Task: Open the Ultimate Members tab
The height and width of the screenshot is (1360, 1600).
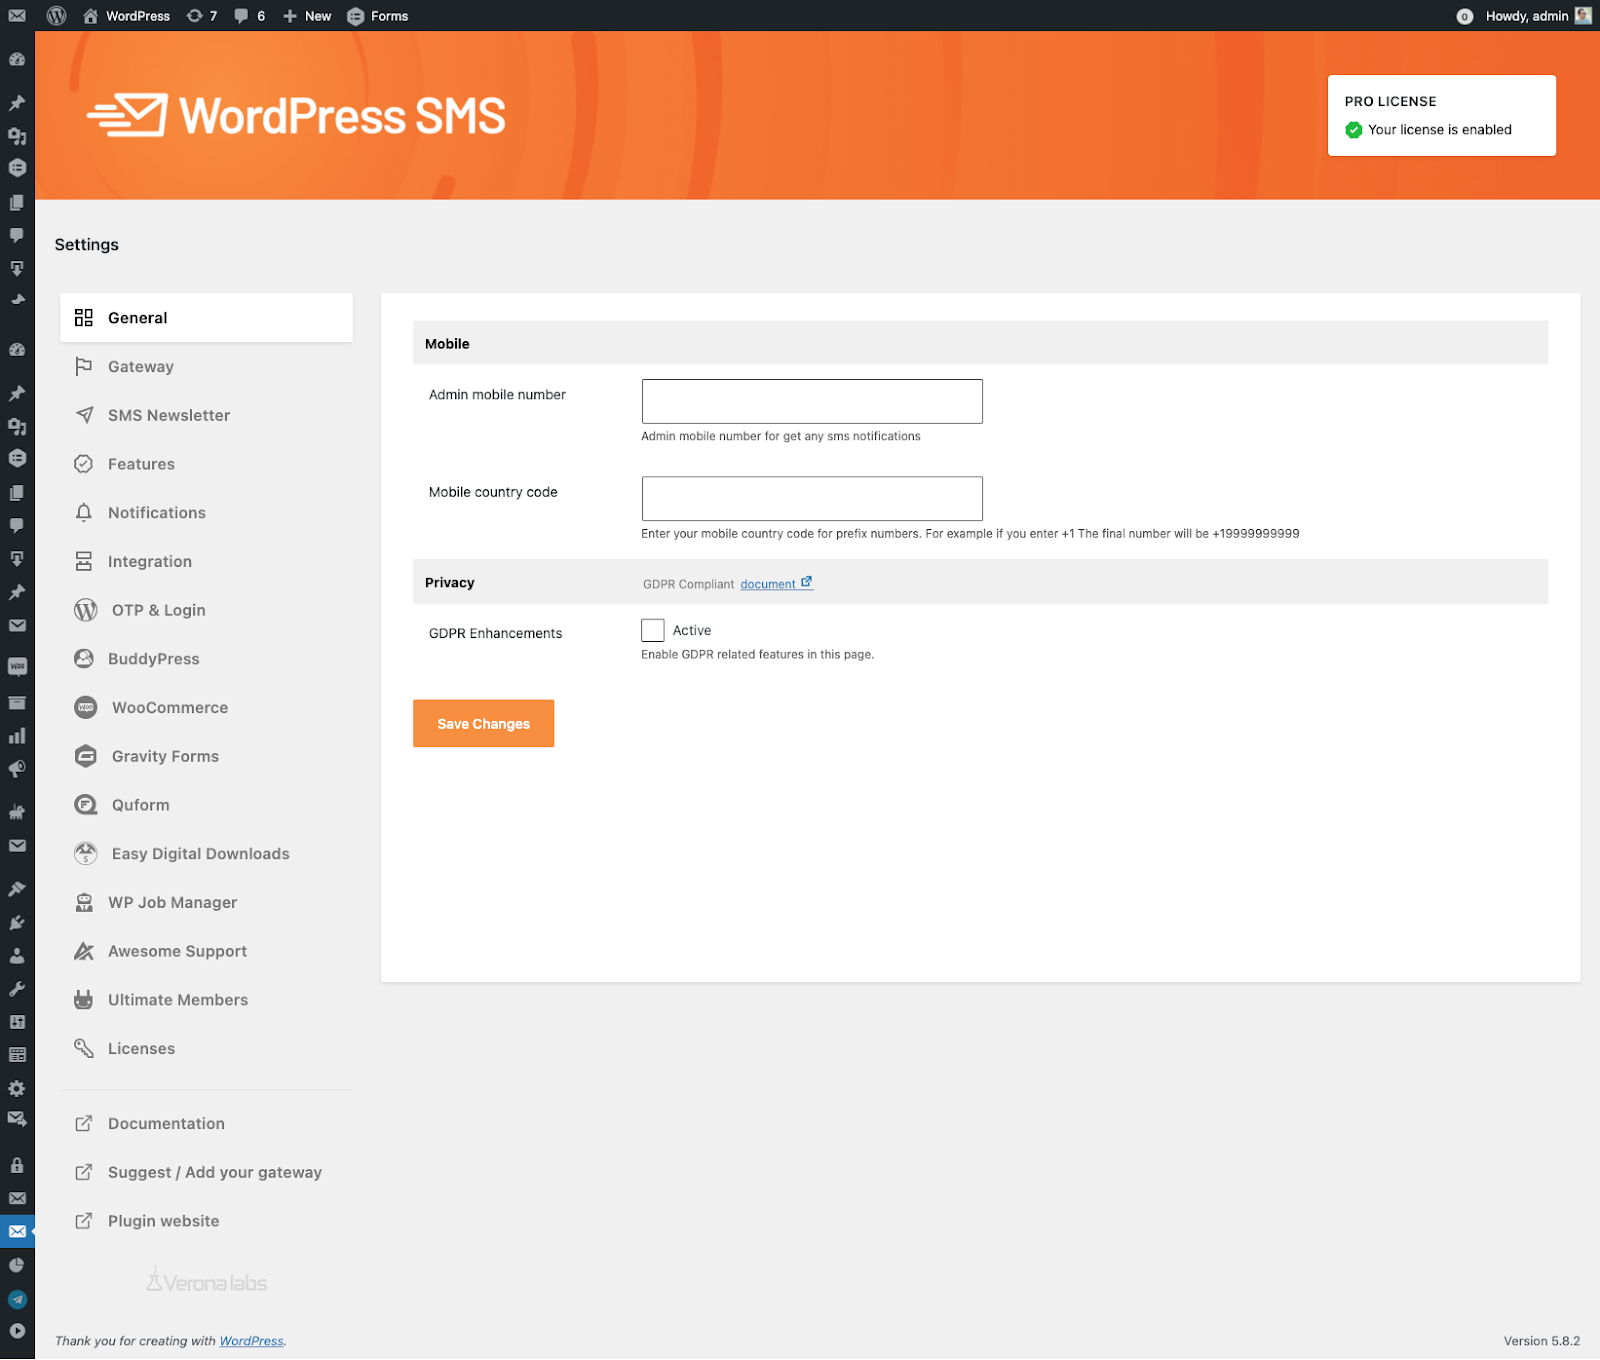Action: (x=206, y=999)
